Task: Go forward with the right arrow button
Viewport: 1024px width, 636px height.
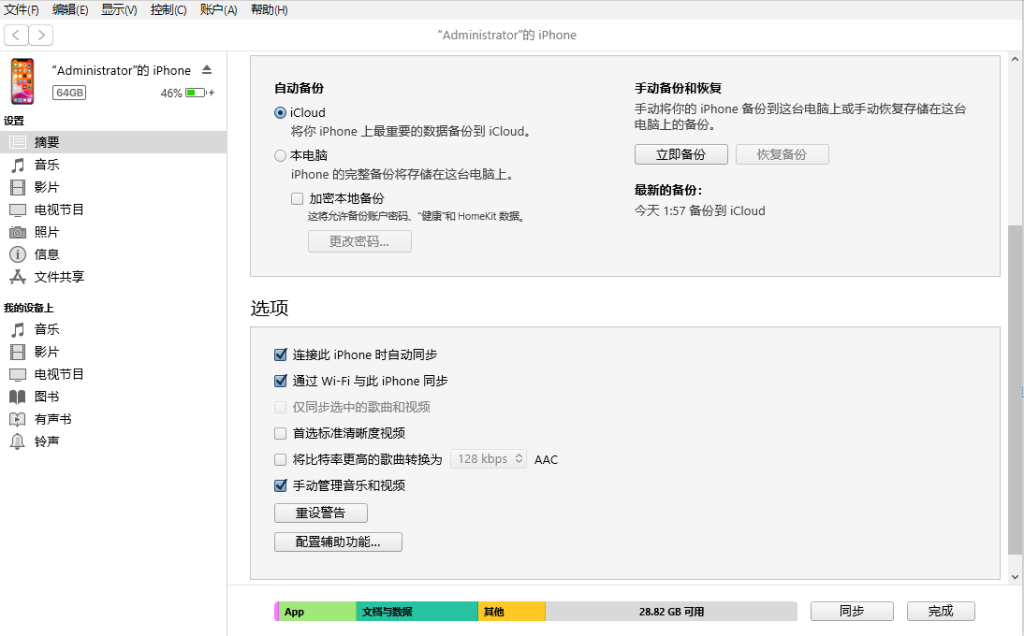Action: pos(40,35)
